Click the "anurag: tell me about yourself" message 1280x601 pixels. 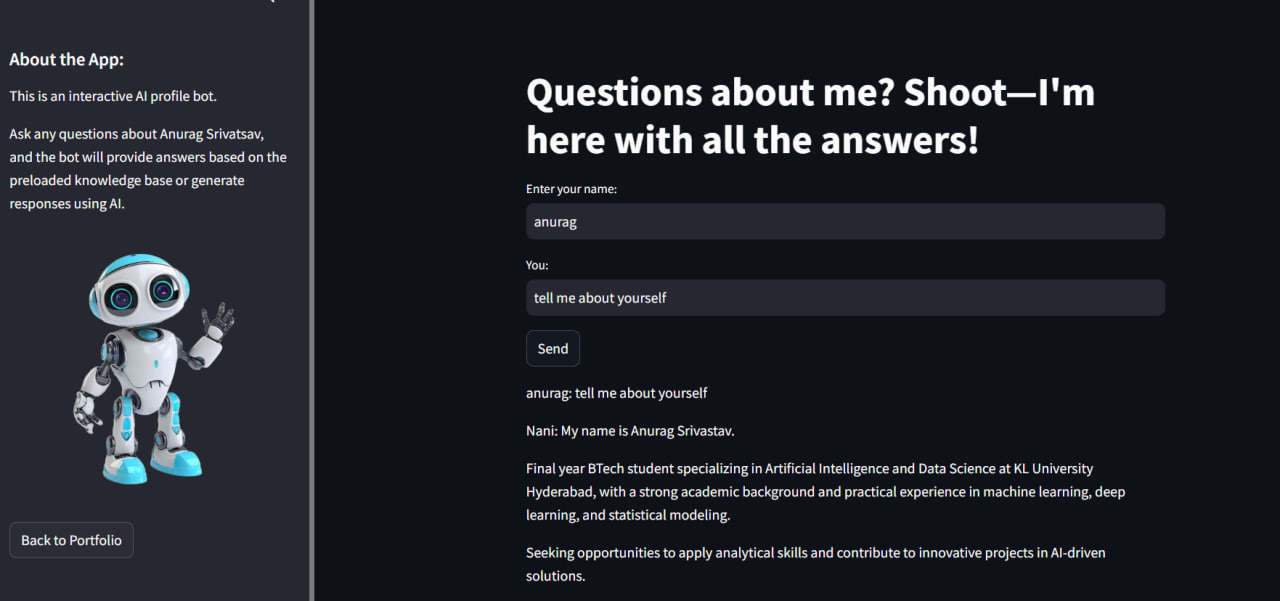[616, 393]
